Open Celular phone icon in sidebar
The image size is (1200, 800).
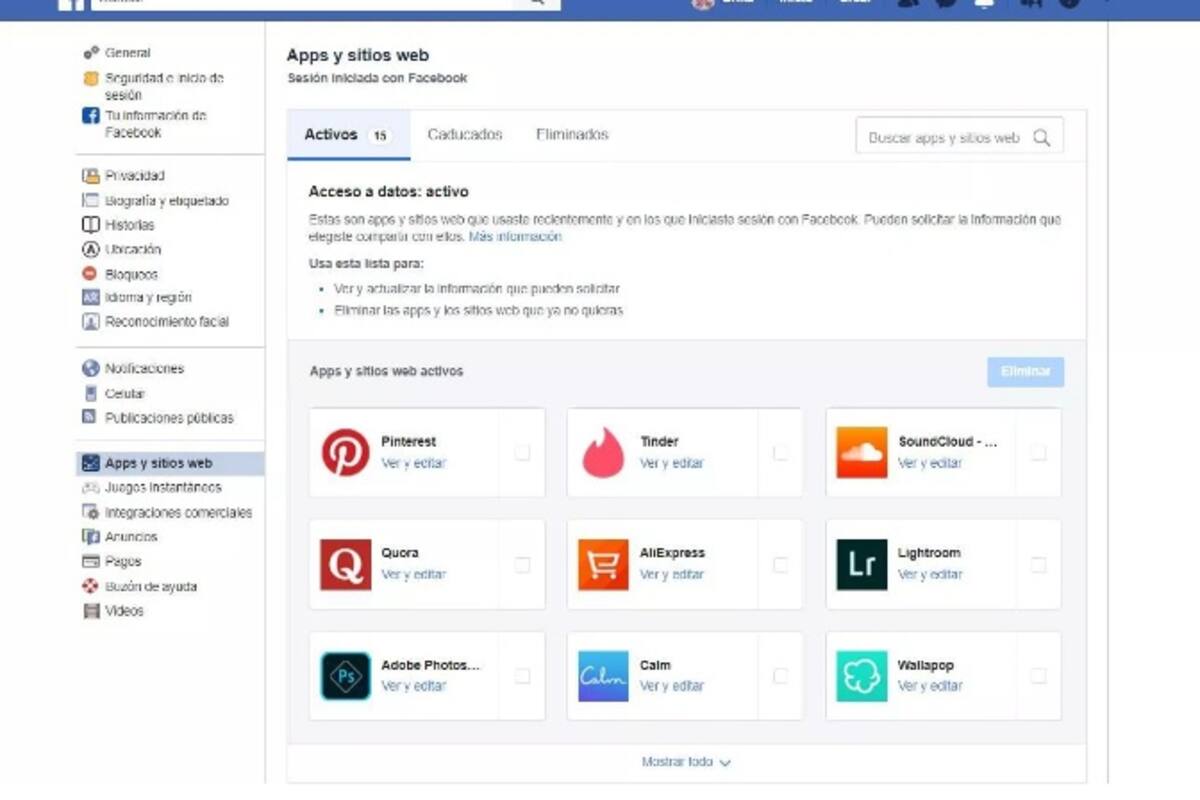[x=91, y=394]
